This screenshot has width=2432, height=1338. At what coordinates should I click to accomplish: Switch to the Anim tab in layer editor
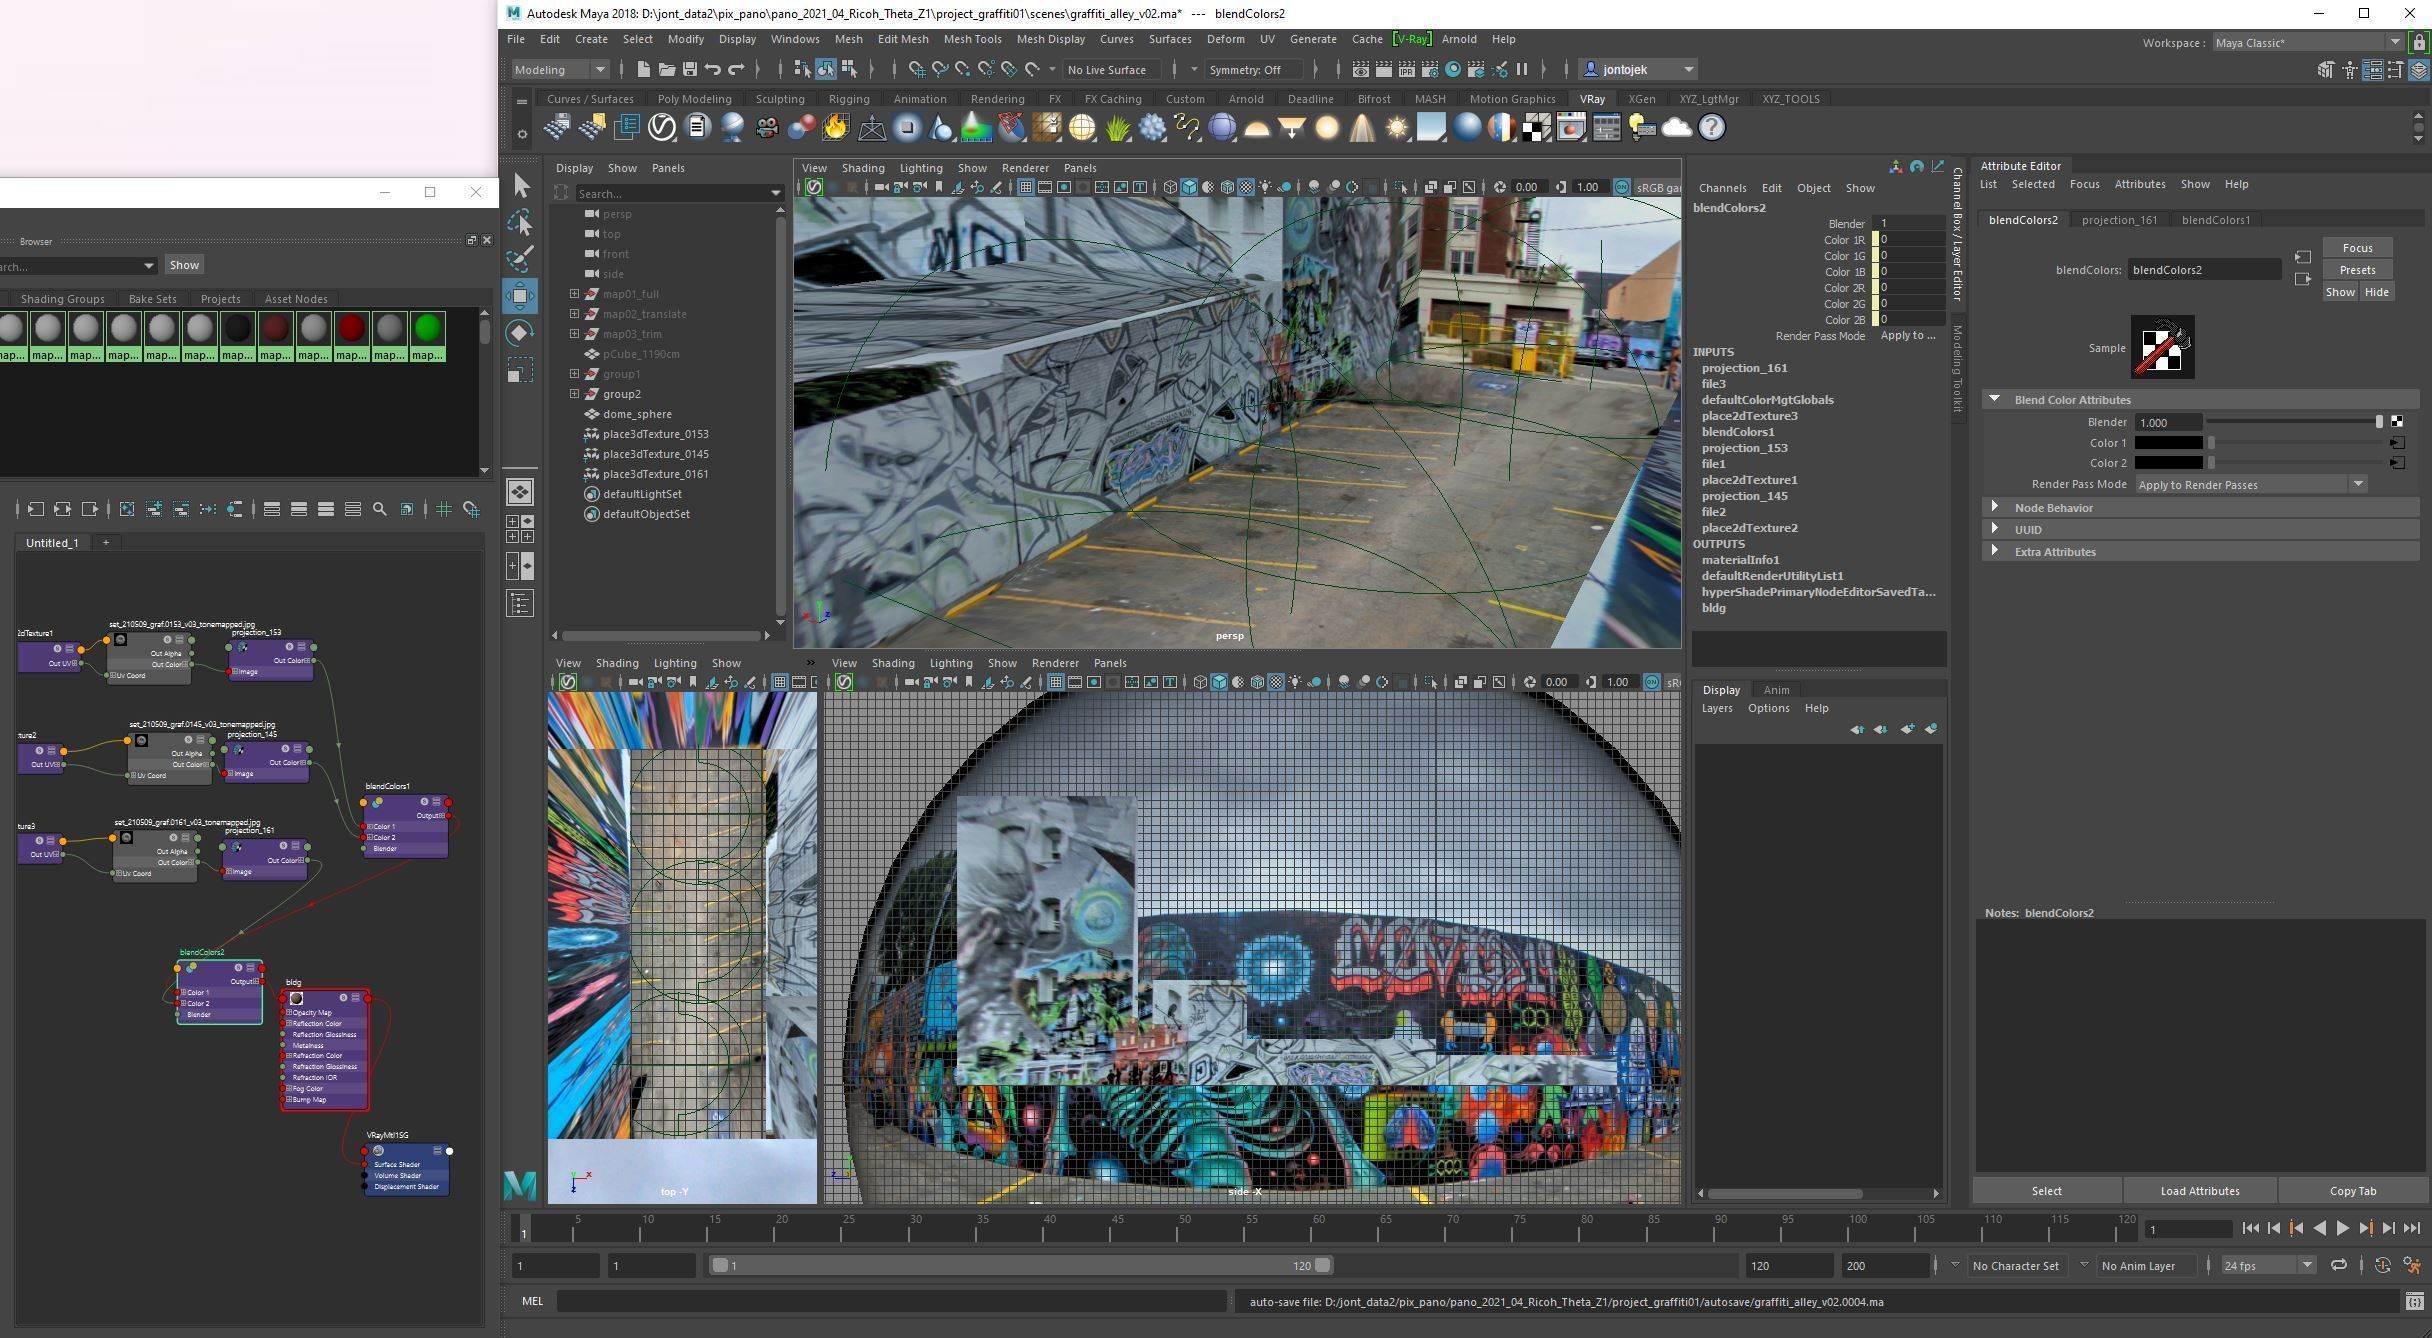pyautogui.click(x=1776, y=690)
